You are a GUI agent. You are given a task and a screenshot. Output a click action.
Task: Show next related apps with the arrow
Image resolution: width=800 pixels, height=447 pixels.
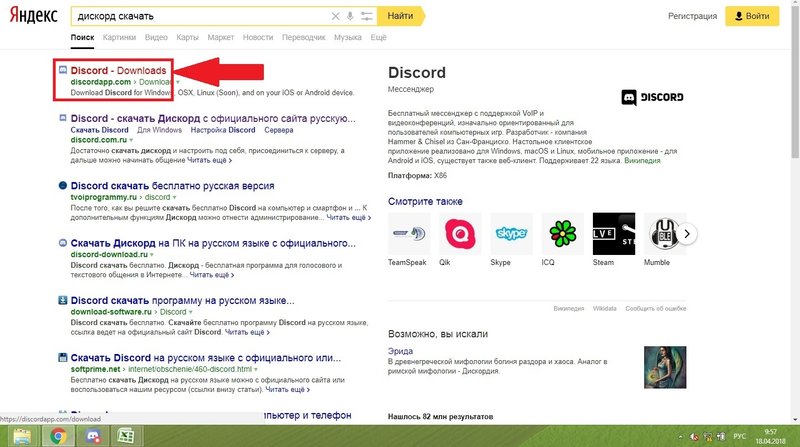687,234
